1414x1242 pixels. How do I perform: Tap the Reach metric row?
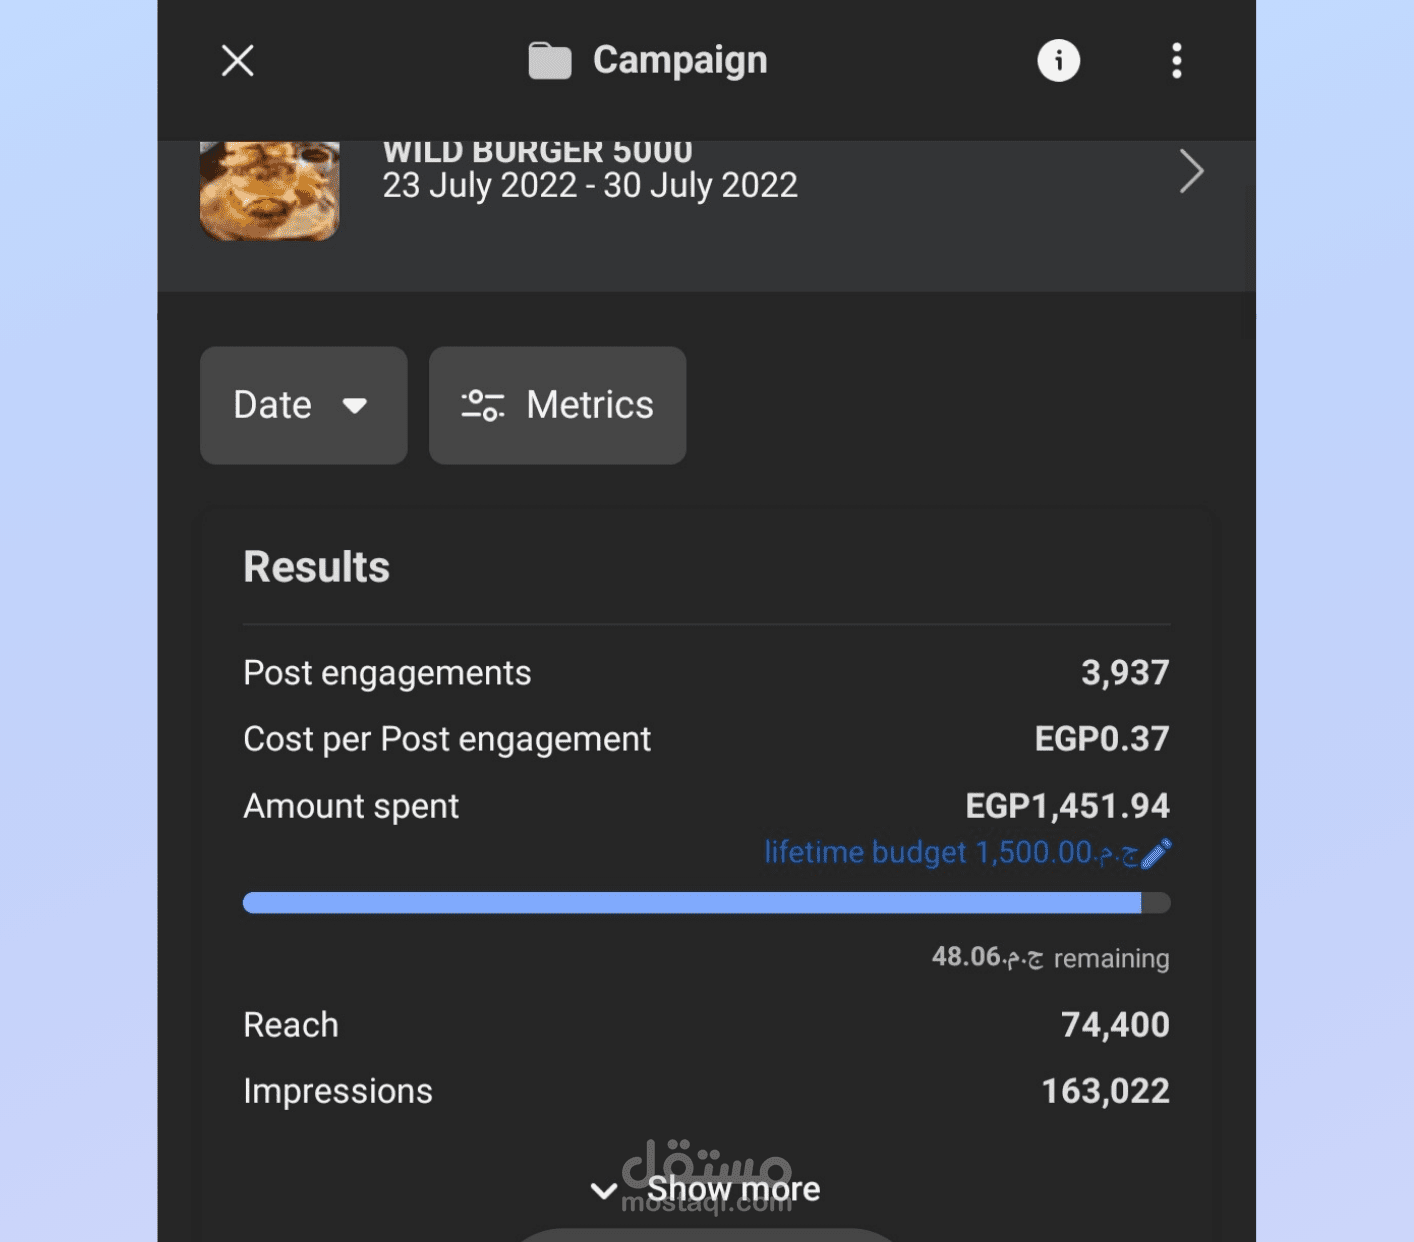pos(706,1025)
